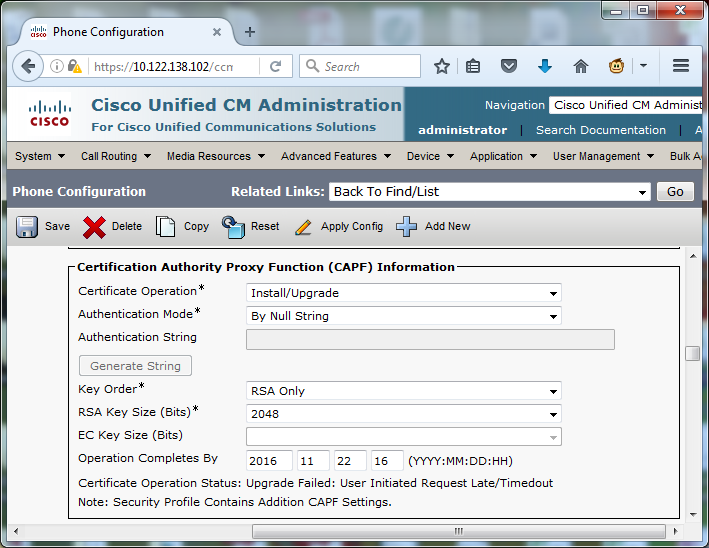The image size is (709, 548).
Task: Click the month field showing 11
Action: 313,461
